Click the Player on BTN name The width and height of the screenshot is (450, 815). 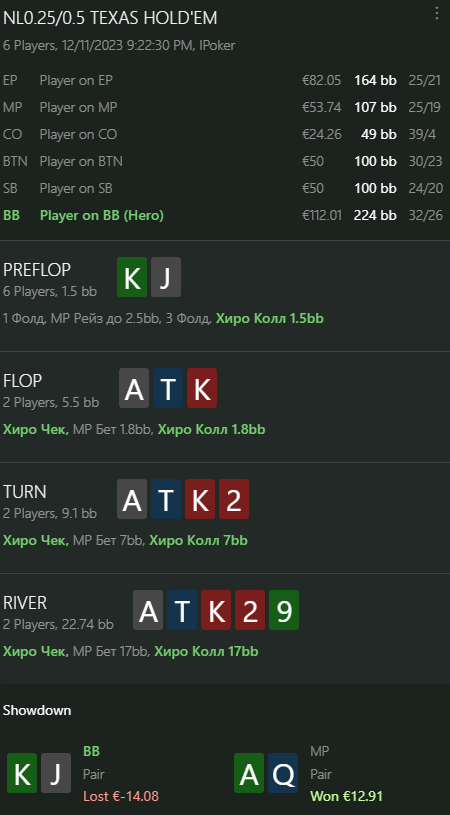click(81, 162)
